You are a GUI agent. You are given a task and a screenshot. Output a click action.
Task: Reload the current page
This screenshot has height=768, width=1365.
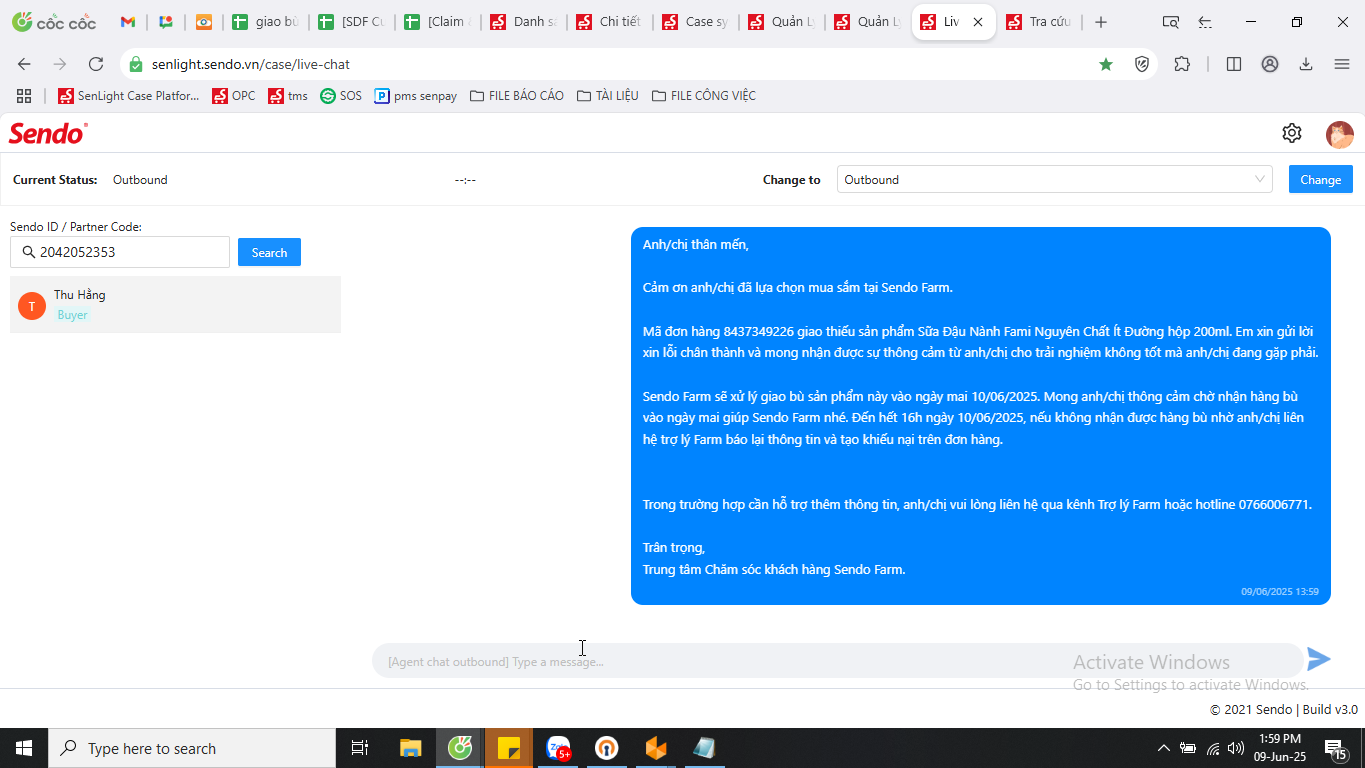(x=96, y=64)
